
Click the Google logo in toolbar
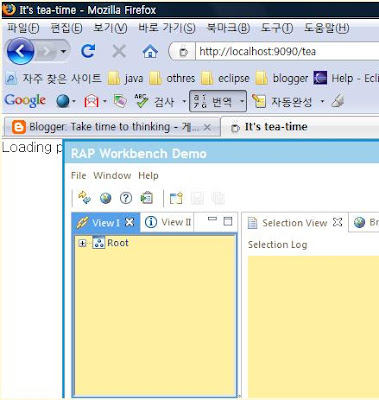point(25,101)
